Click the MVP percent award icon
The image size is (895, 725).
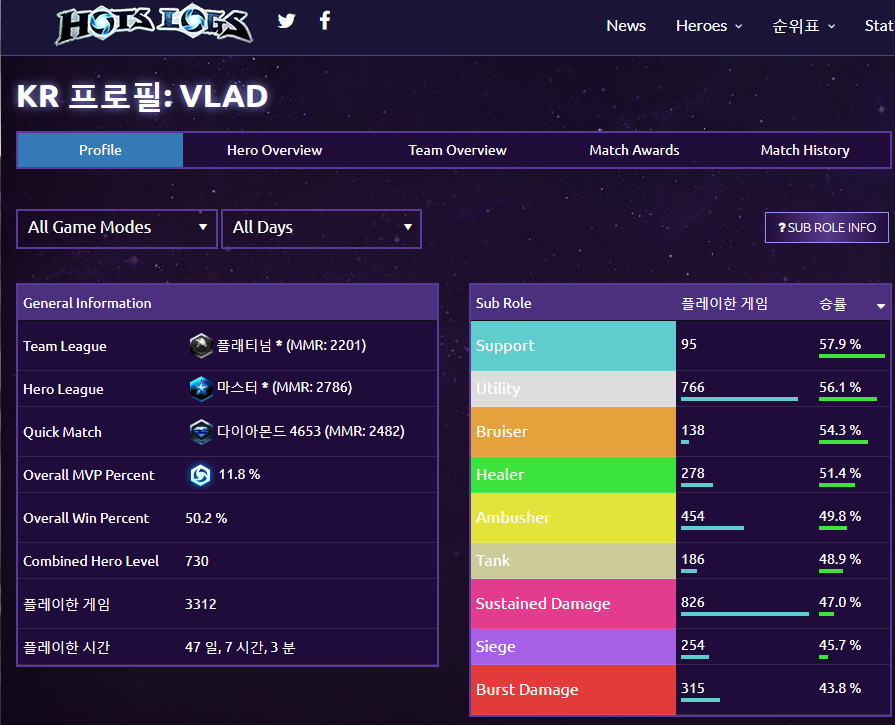coord(200,475)
